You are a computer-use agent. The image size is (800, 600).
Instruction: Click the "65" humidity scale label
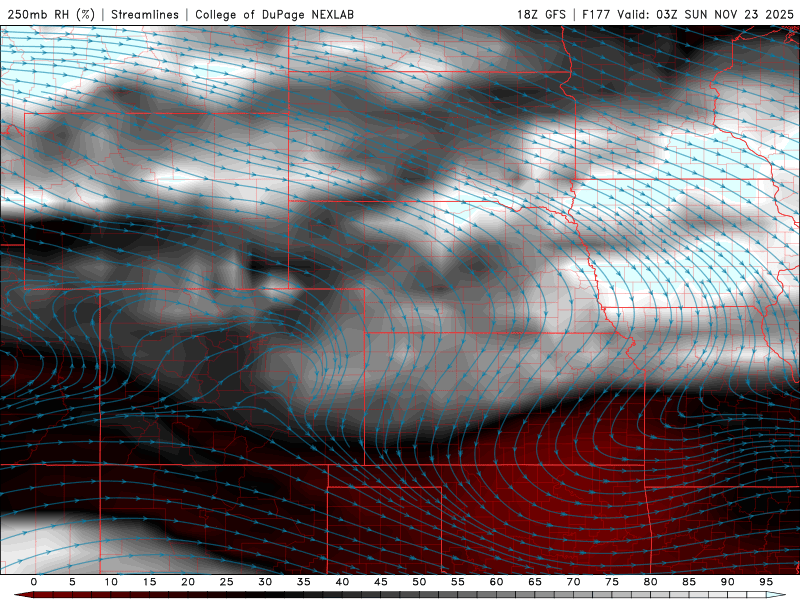tap(535, 582)
